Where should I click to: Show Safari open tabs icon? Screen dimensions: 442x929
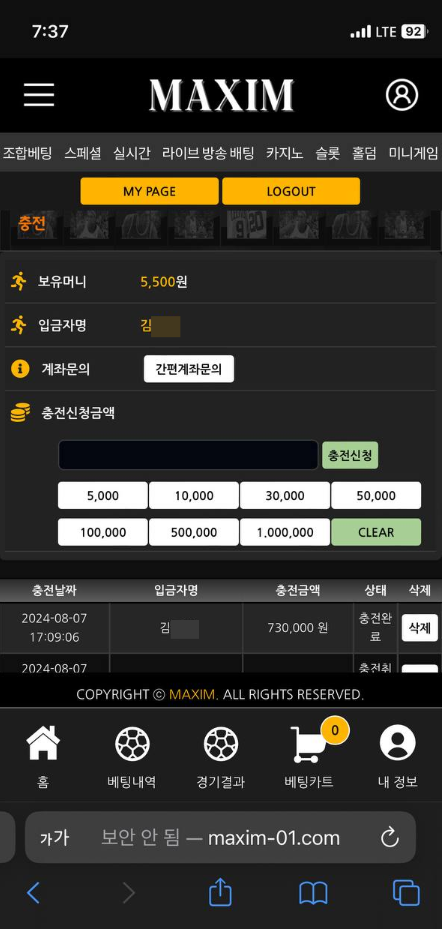coord(406,893)
